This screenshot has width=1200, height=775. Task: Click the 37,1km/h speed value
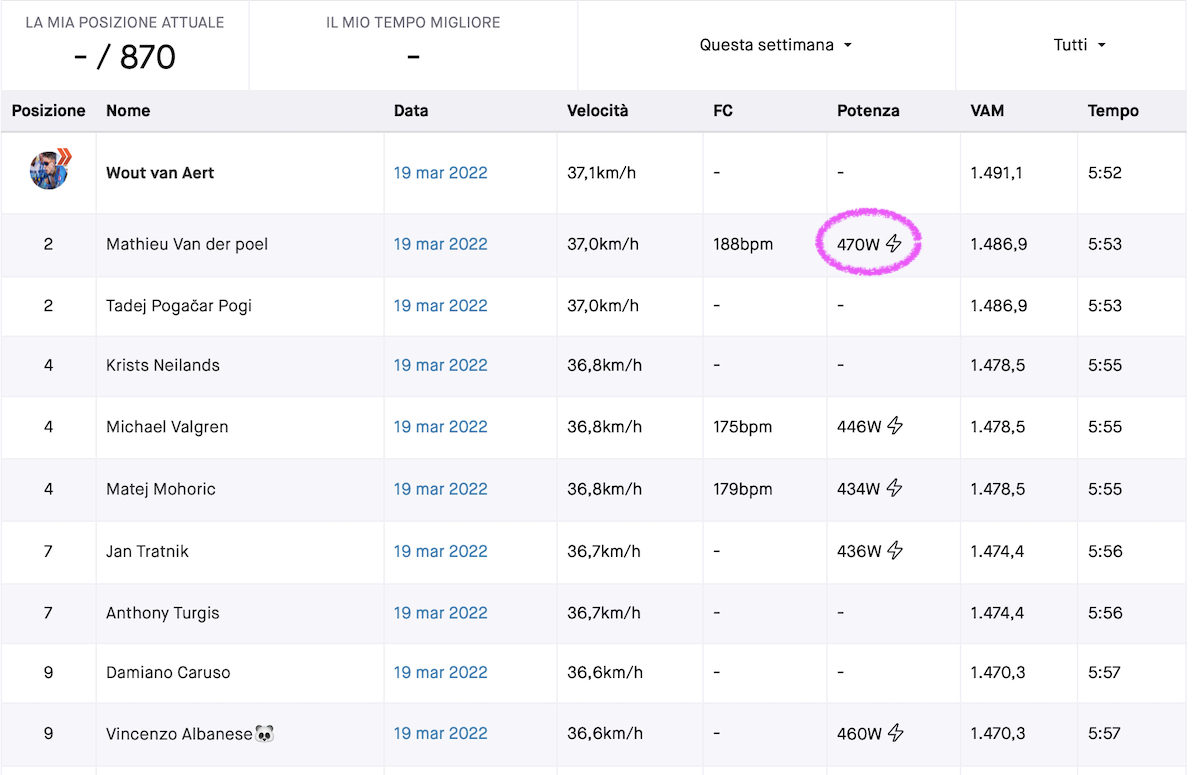click(x=603, y=173)
